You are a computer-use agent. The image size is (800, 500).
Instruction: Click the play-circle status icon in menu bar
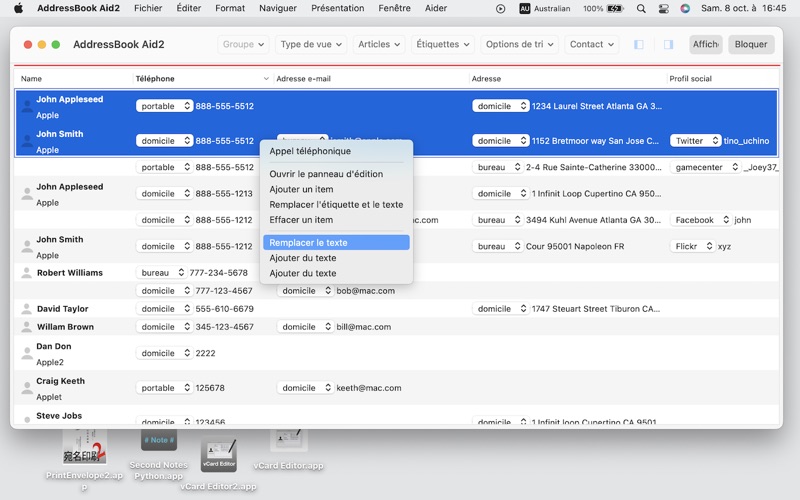coord(501,8)
